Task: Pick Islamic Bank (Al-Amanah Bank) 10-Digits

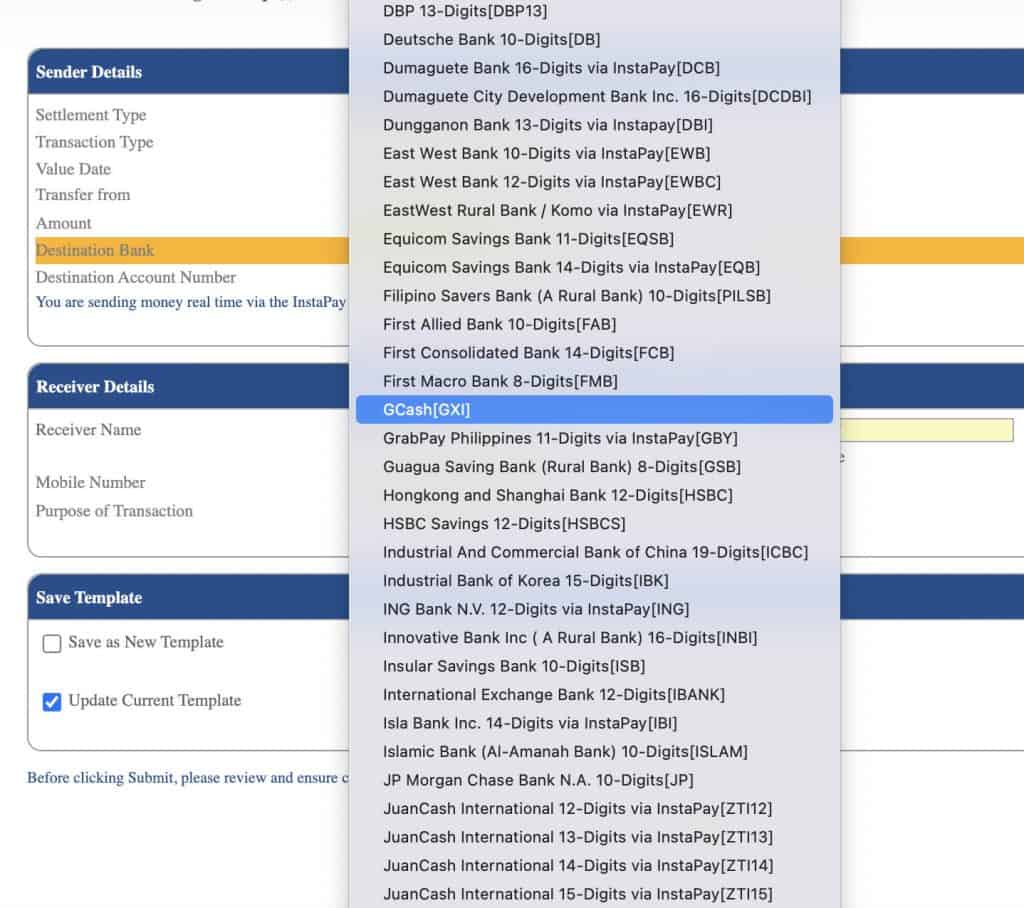Action: pyautogui.click(x=565, y=751)
